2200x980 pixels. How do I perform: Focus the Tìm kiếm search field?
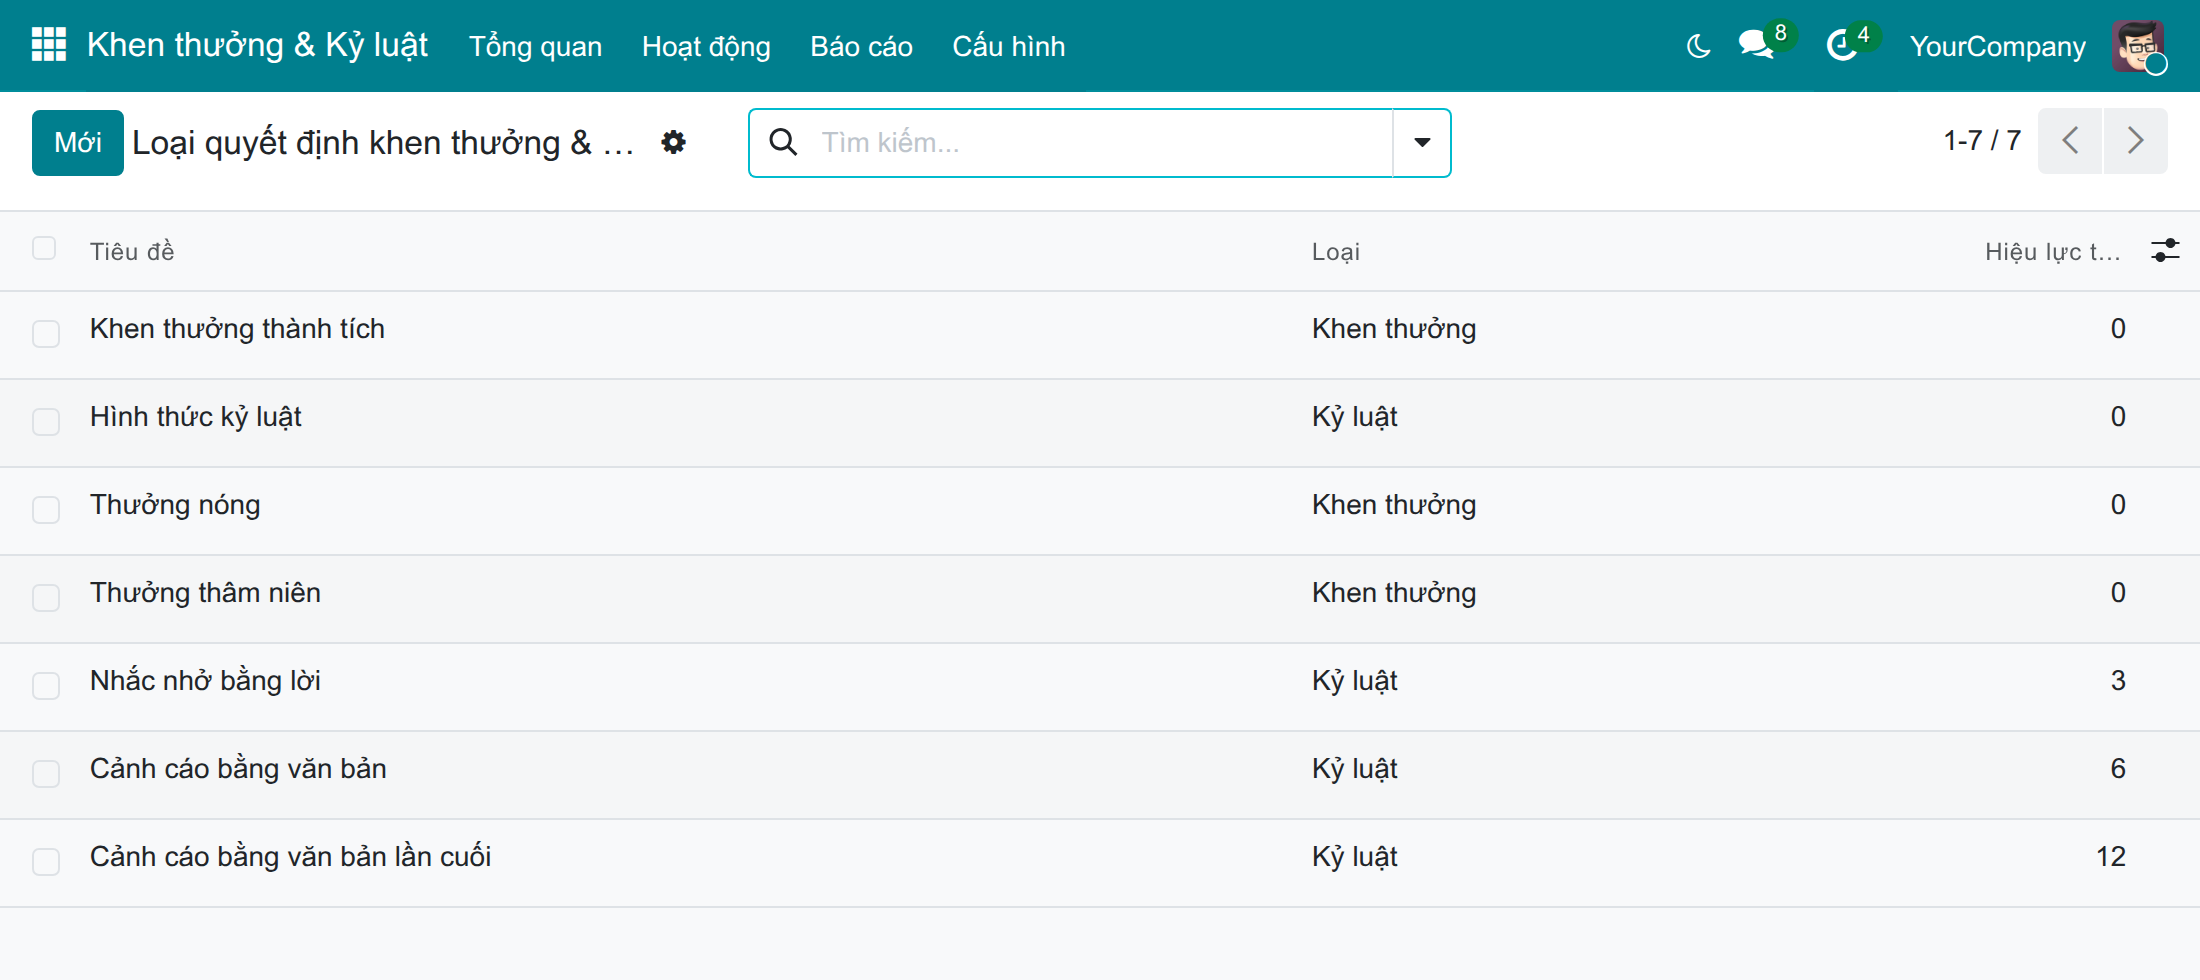(1100, 142)
